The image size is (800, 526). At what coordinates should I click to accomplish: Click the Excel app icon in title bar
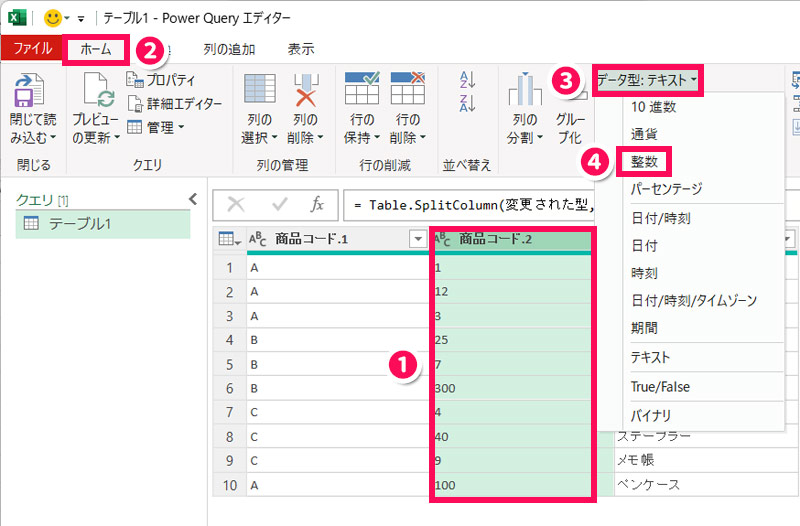pyautogui.click(x=16, y=18)
